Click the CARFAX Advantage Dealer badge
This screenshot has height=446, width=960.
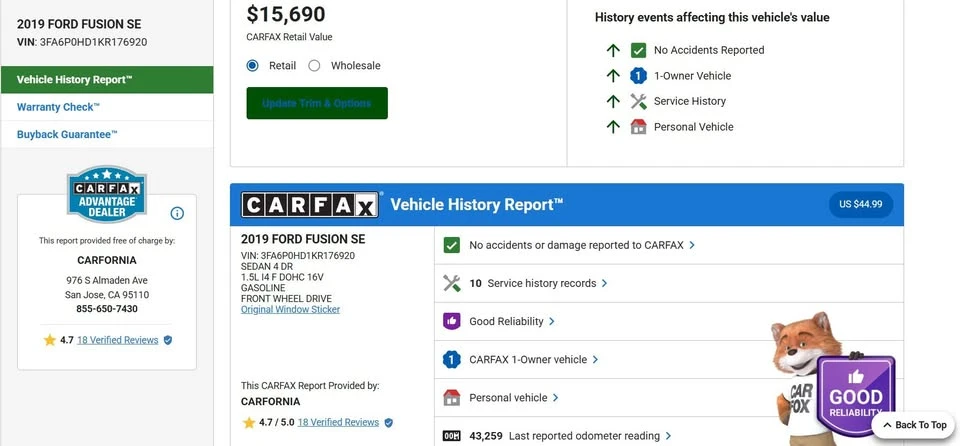pyautogui.click(x=107, y=194)
